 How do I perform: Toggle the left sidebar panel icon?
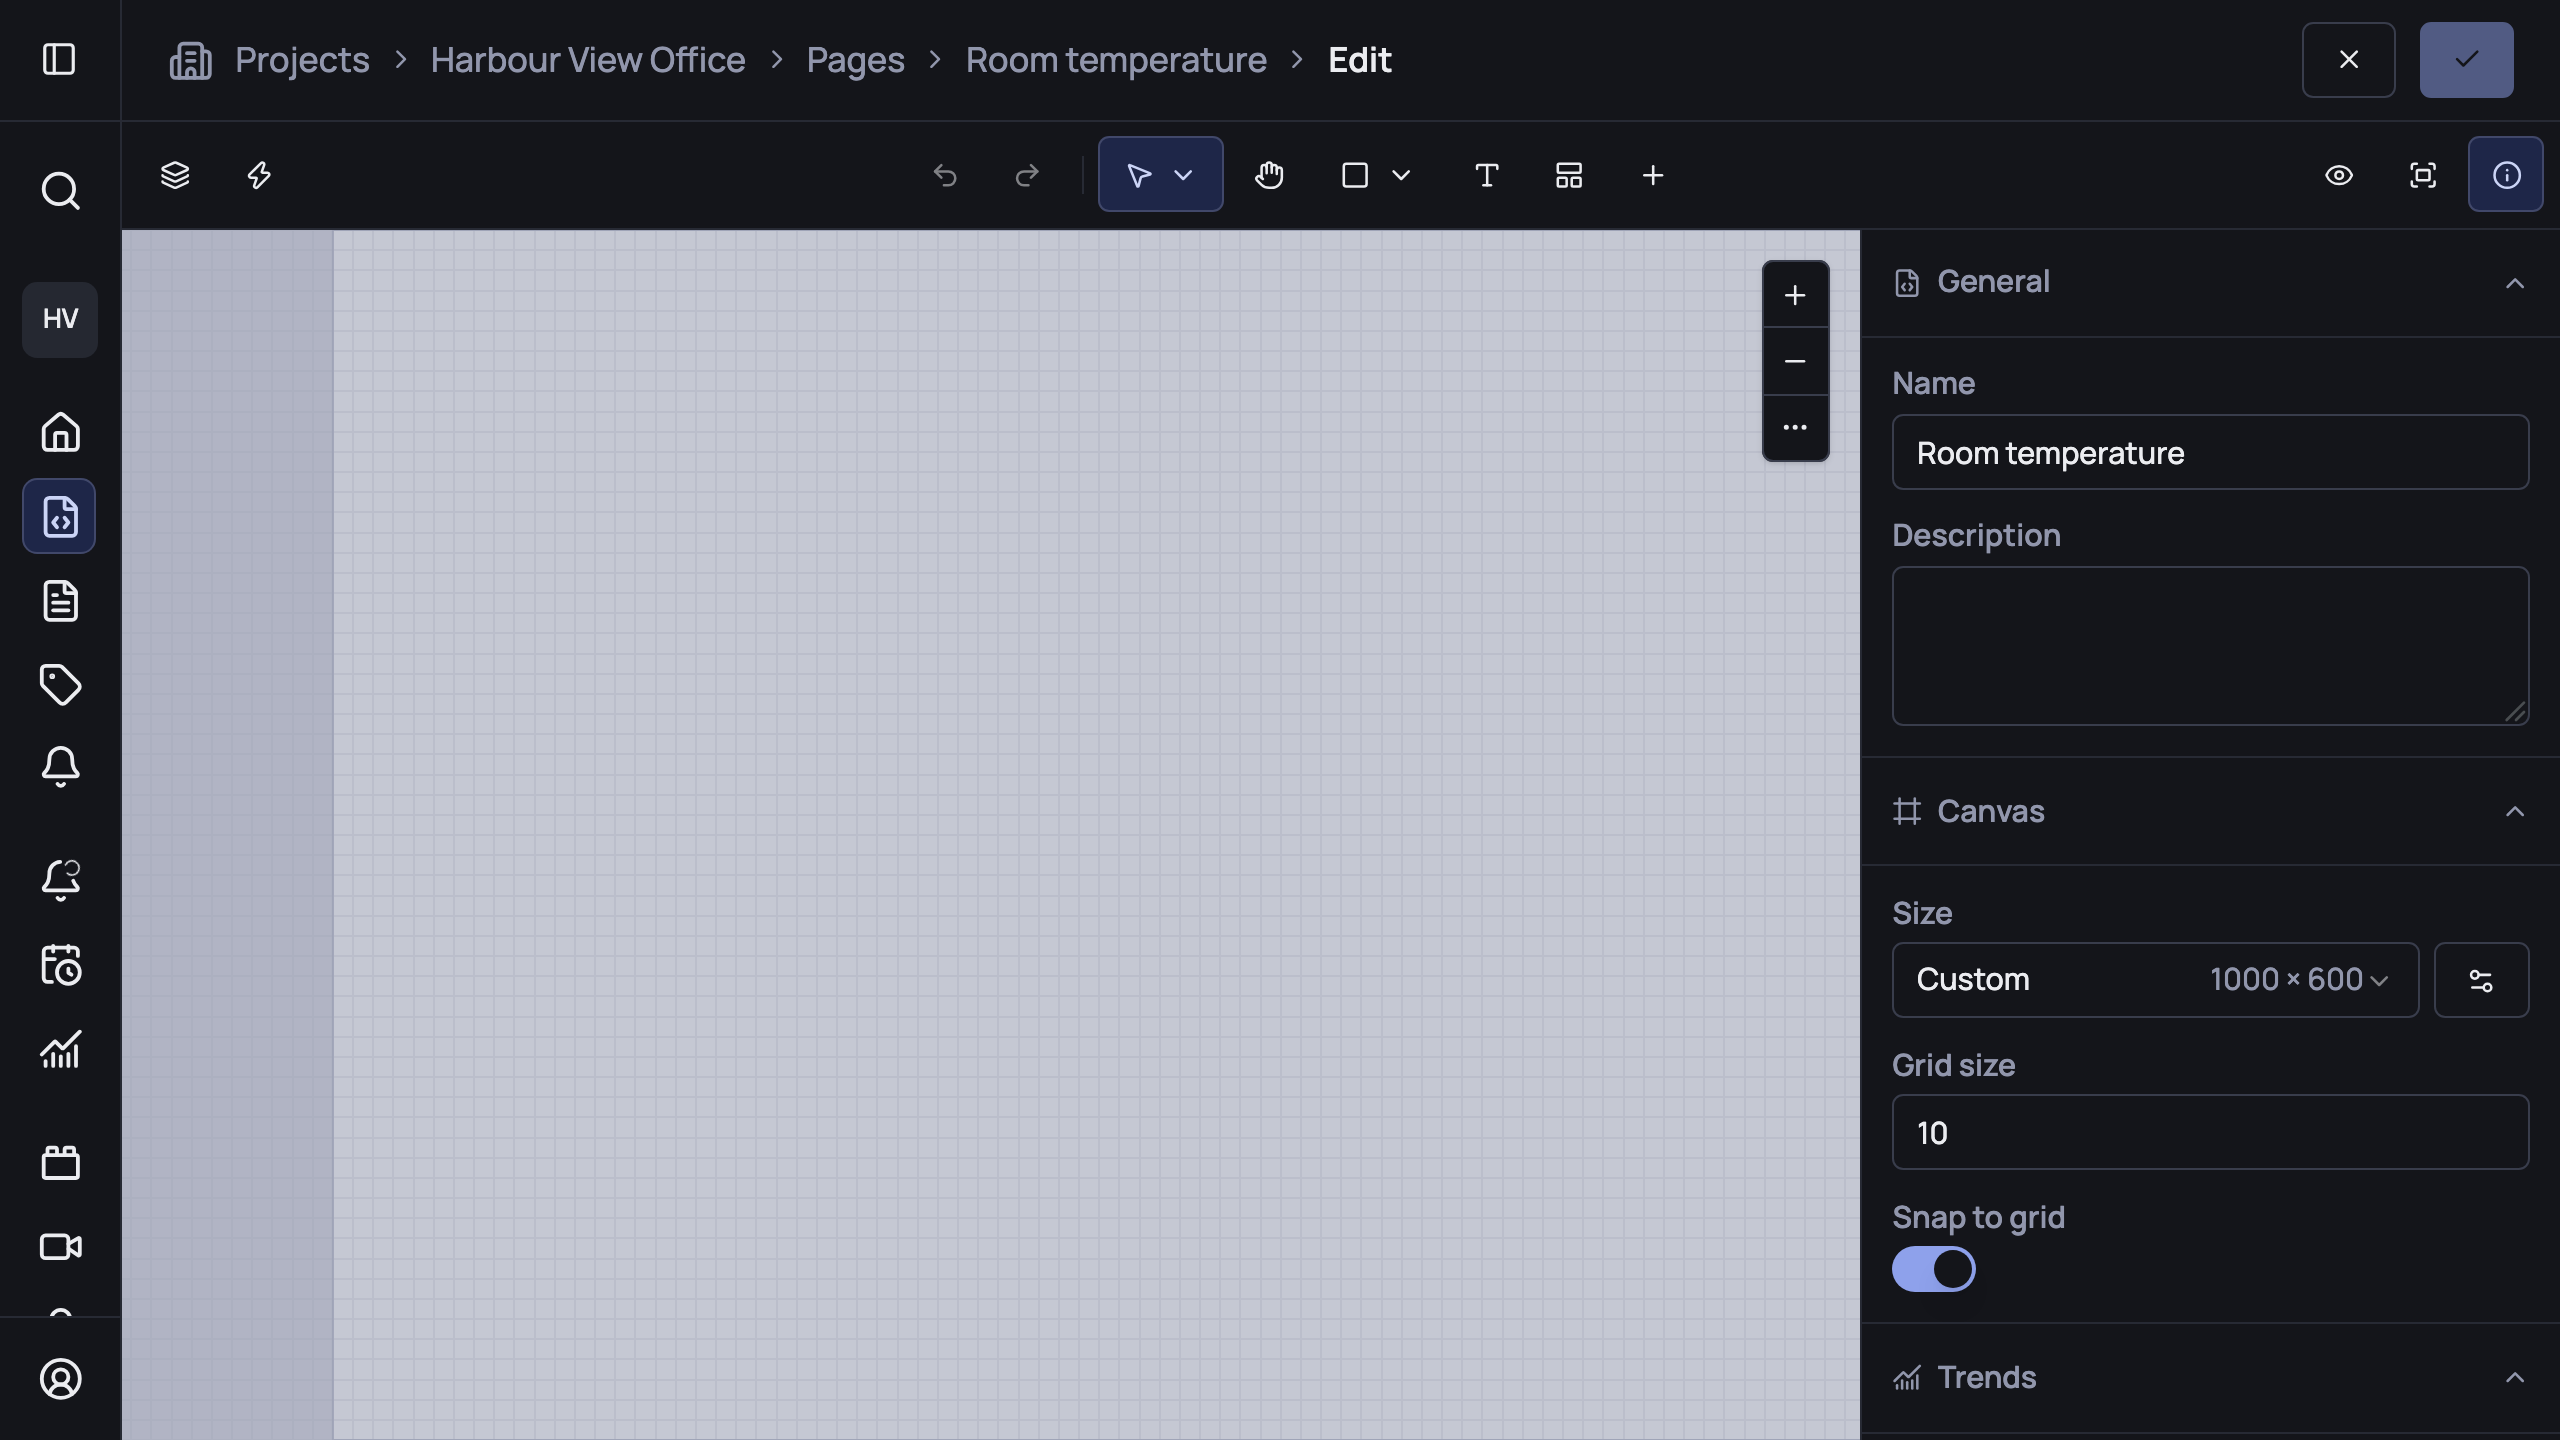(59, 59)
